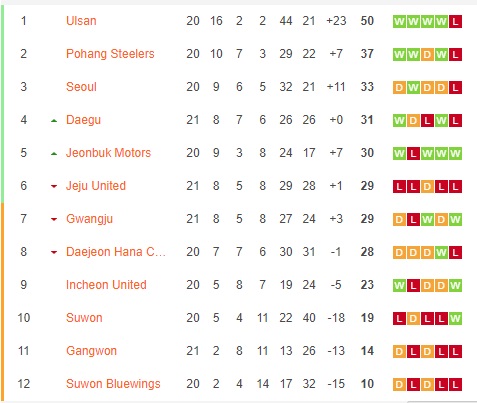Click the red down arrow beside Daejeon Hana
Screen dimensions: 477x403
(x=54, y=253)
